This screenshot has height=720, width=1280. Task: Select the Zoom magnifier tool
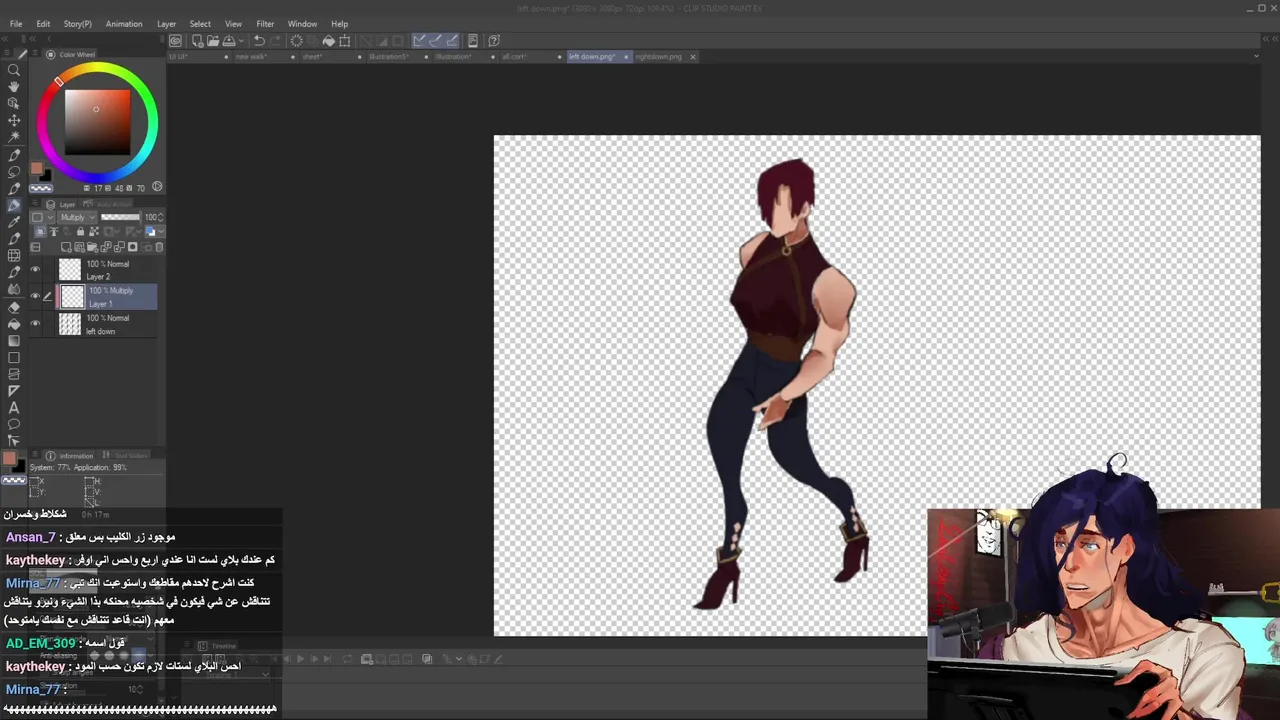tap(14, 70)
